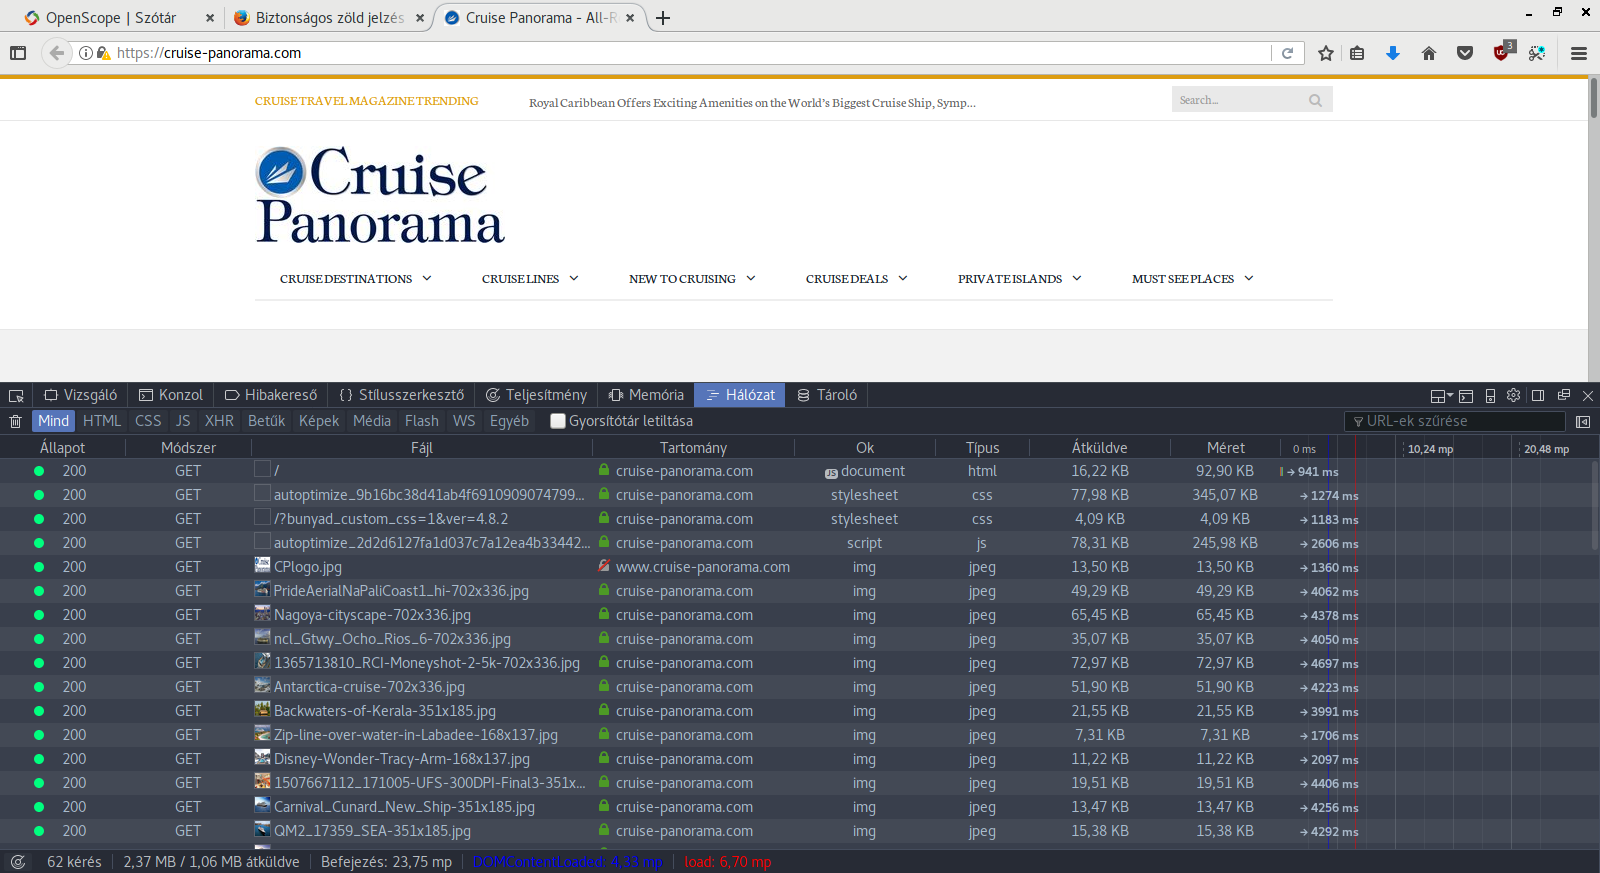Open the Firefox downloads arrow

1392,53
